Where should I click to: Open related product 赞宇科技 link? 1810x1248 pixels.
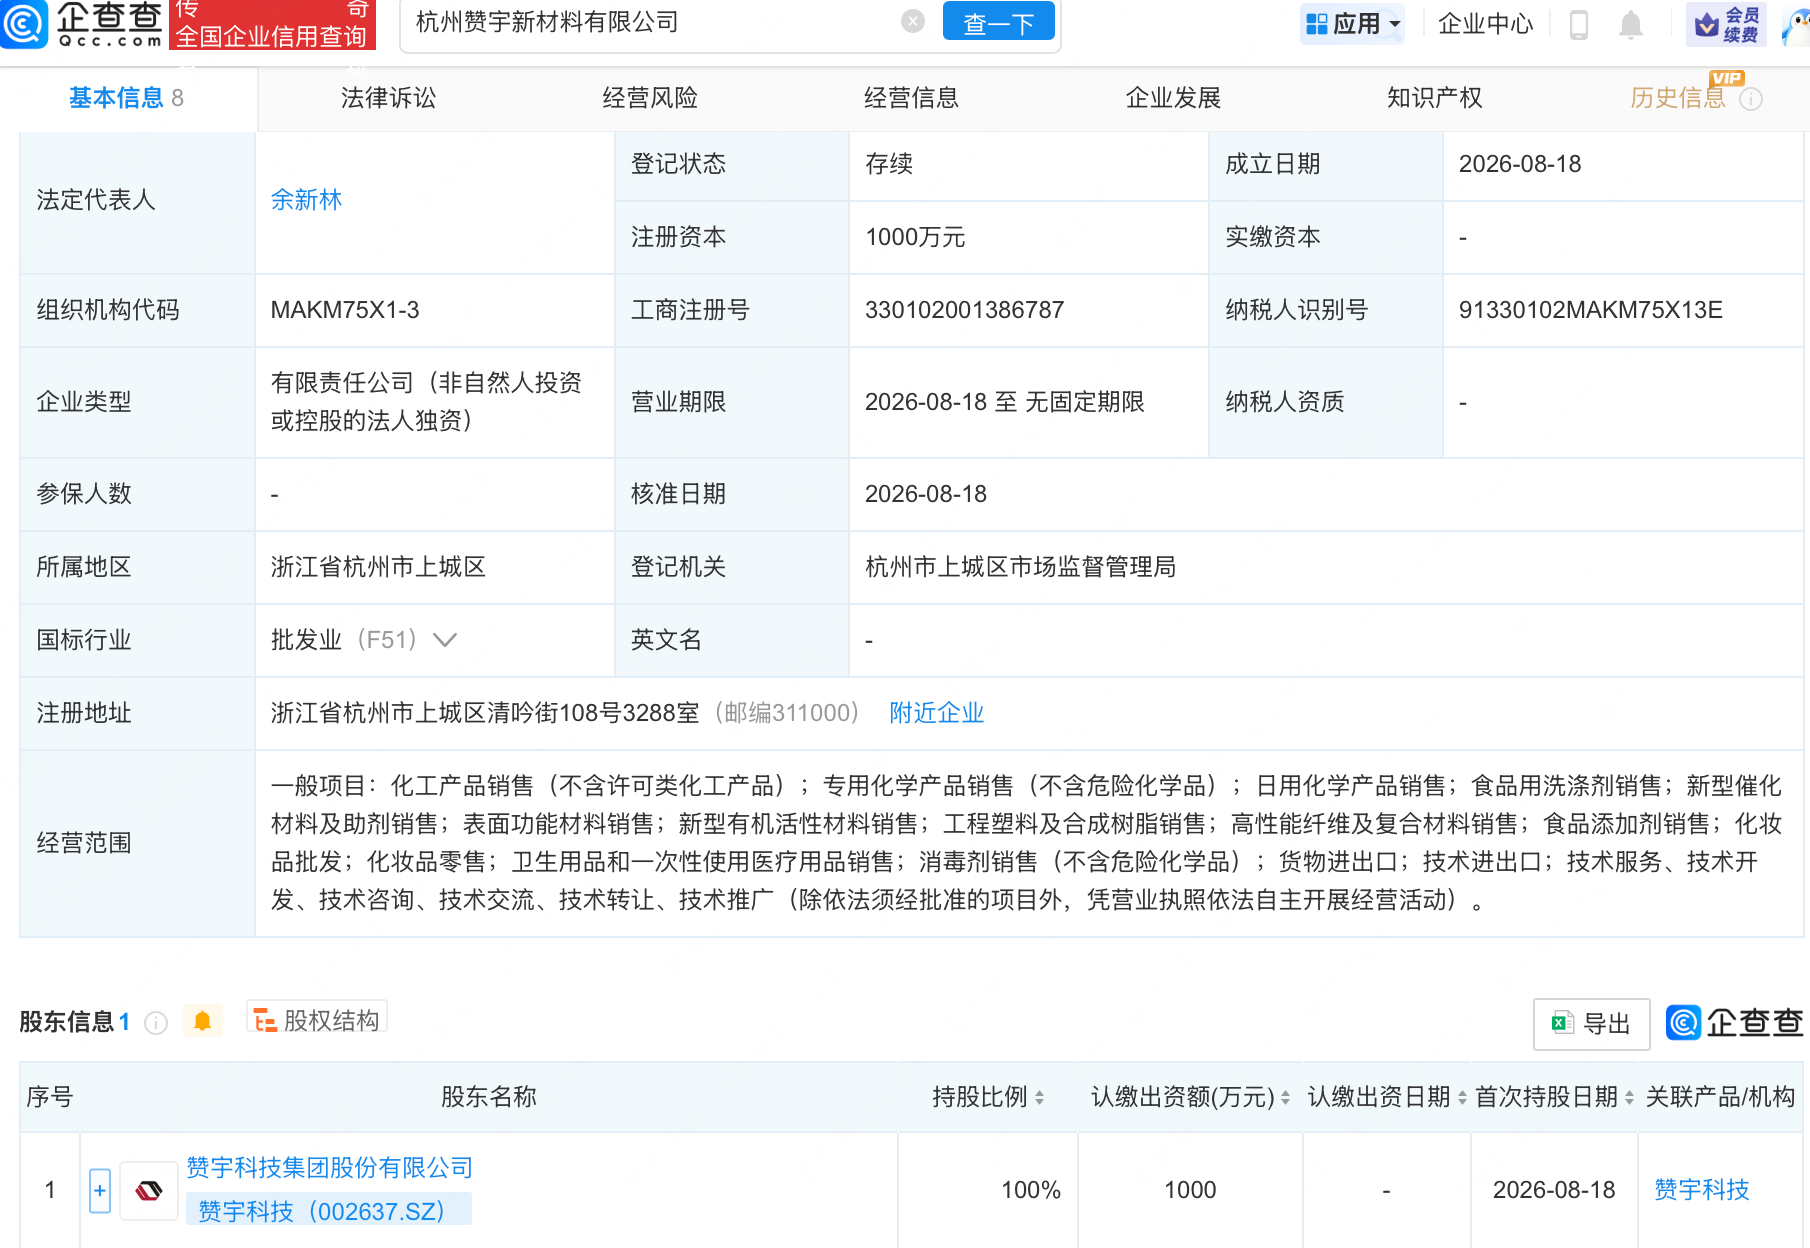(x=1702, y=1190)
